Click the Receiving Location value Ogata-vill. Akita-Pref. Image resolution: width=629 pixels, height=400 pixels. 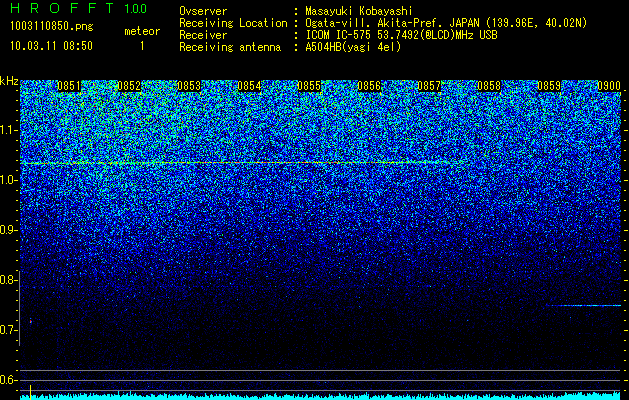375,23
